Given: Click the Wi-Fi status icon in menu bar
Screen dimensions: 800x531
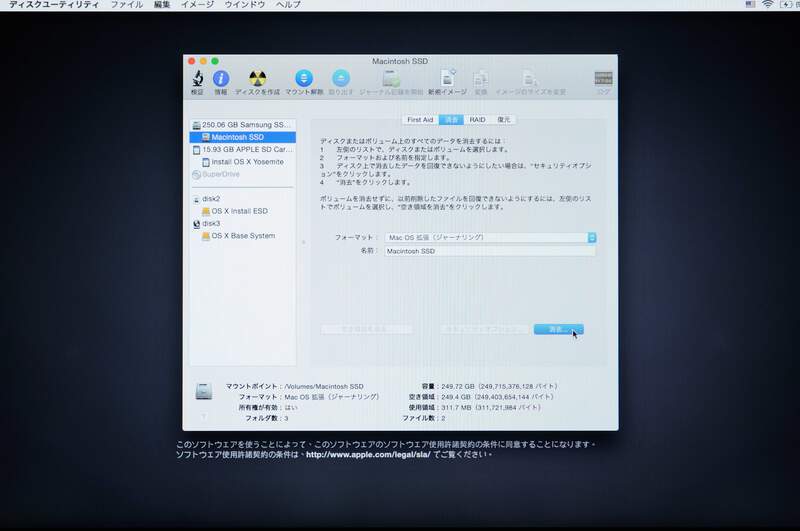Looking at the screenshot, I should coord(768,4).
